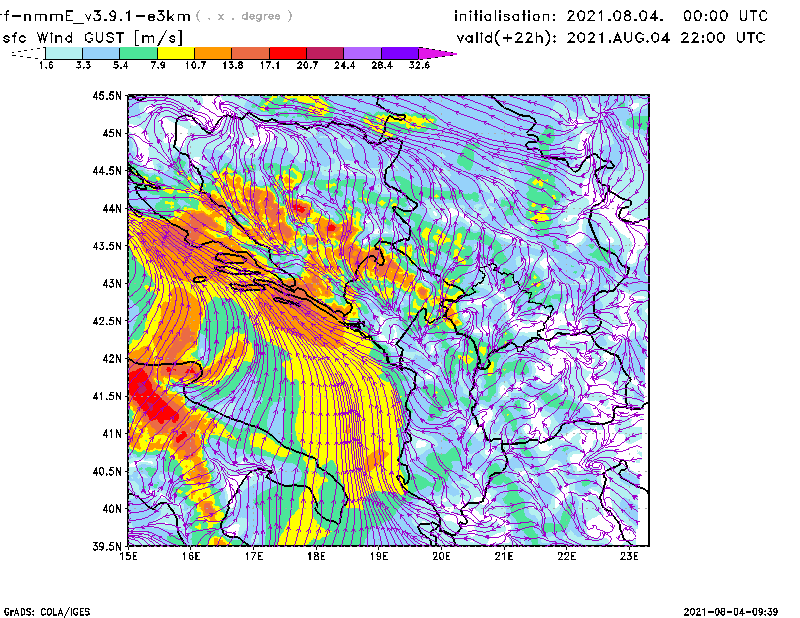Select the violet legend swatch

click(x=401, y=53)
